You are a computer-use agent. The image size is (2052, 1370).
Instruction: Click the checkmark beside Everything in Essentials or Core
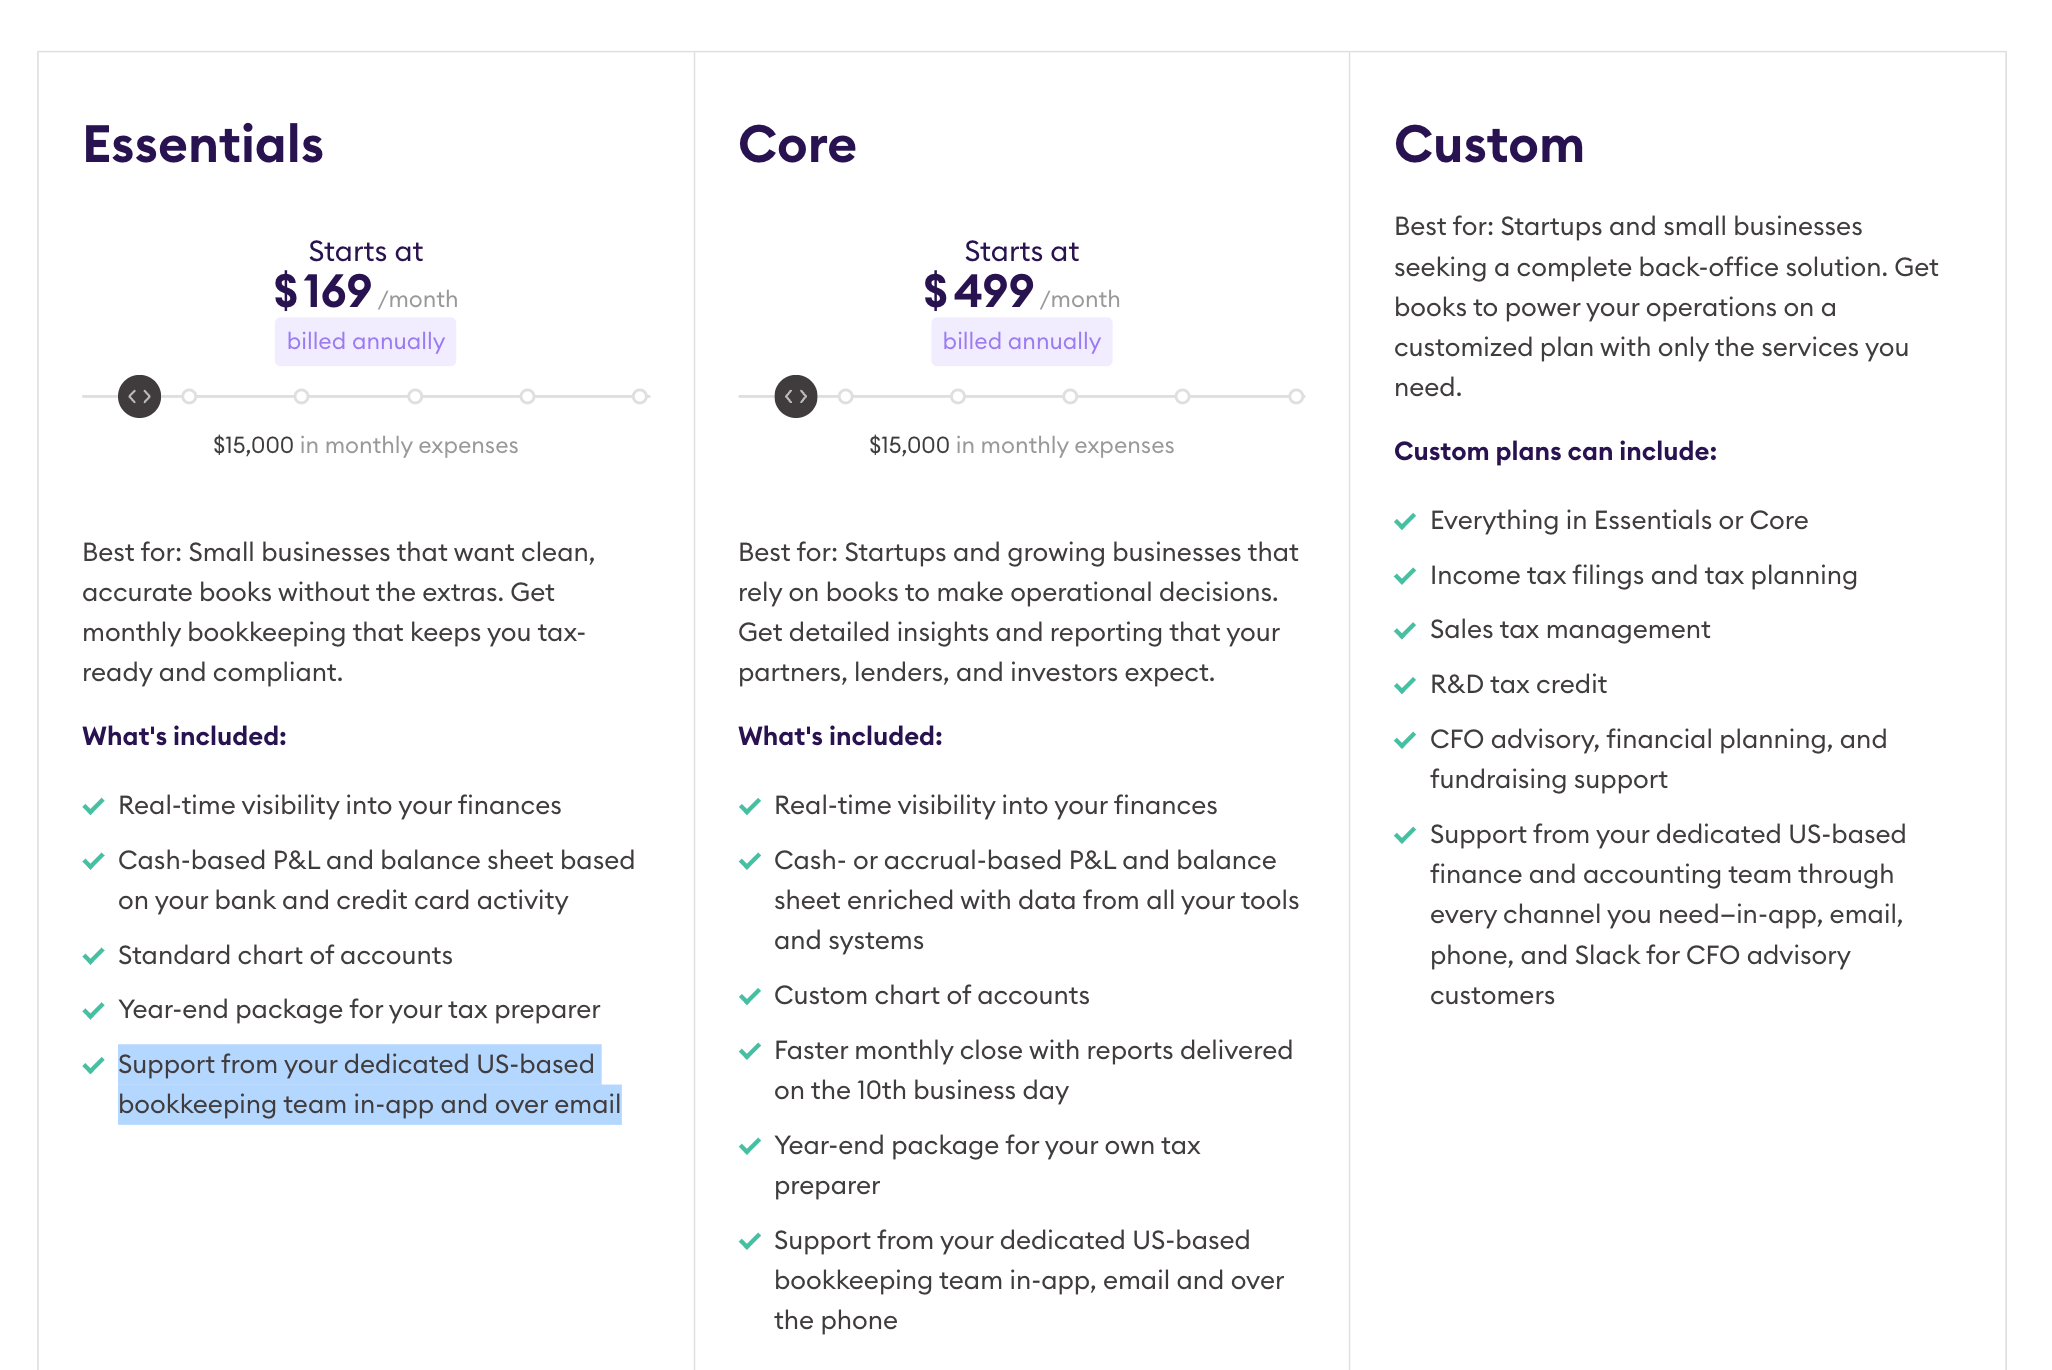pyautogui.click(x=1405, y=521)
